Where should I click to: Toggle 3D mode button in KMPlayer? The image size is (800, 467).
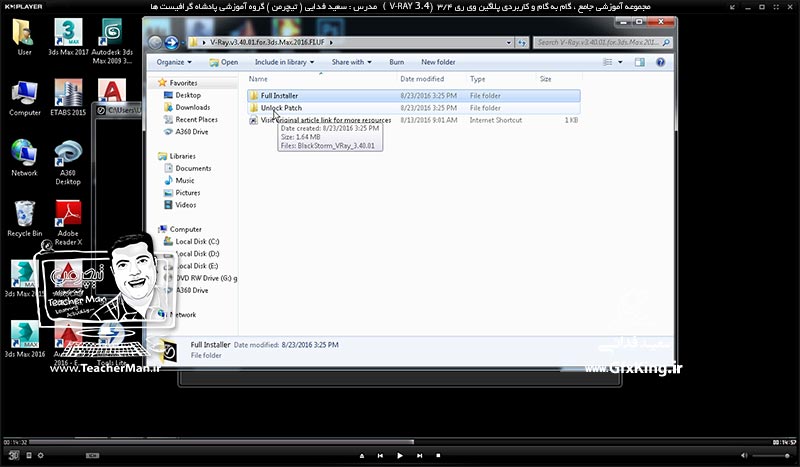point(13,455)
